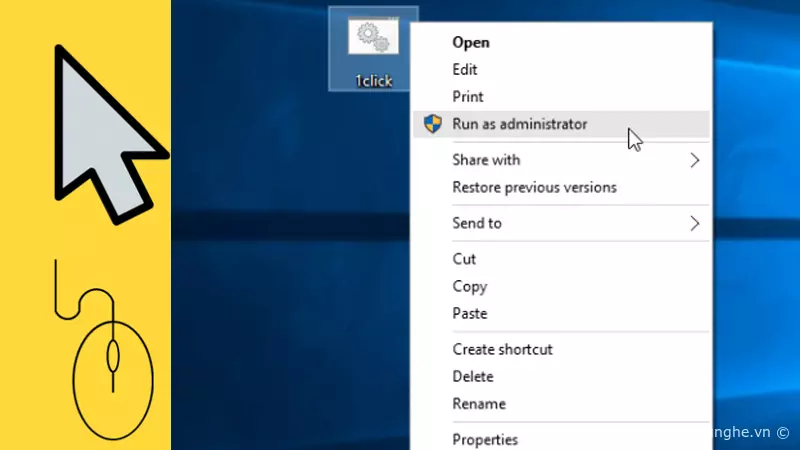Screen dimensions: 800x450
Task: Select Copy in the context menu
Action: [x=469, y=286]
